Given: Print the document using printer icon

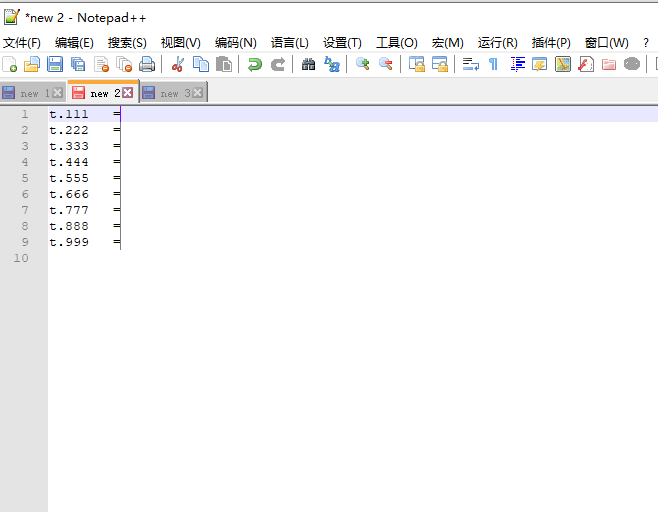Looking at the screenshot, I should 147,64.
